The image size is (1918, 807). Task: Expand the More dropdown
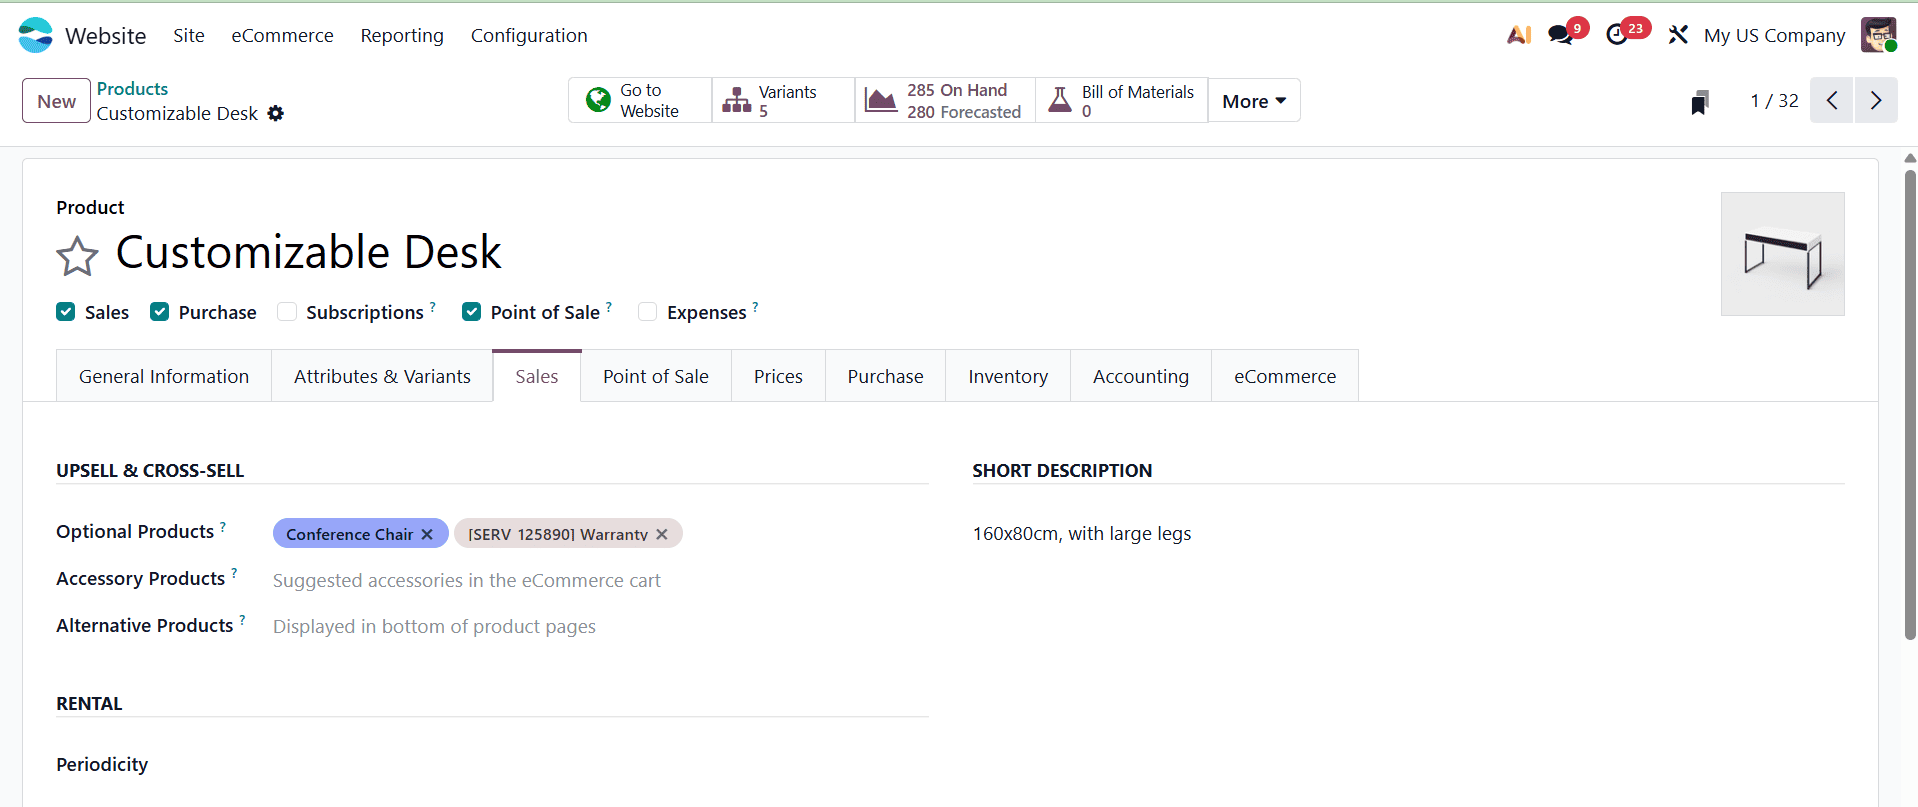coord(1254,100)
